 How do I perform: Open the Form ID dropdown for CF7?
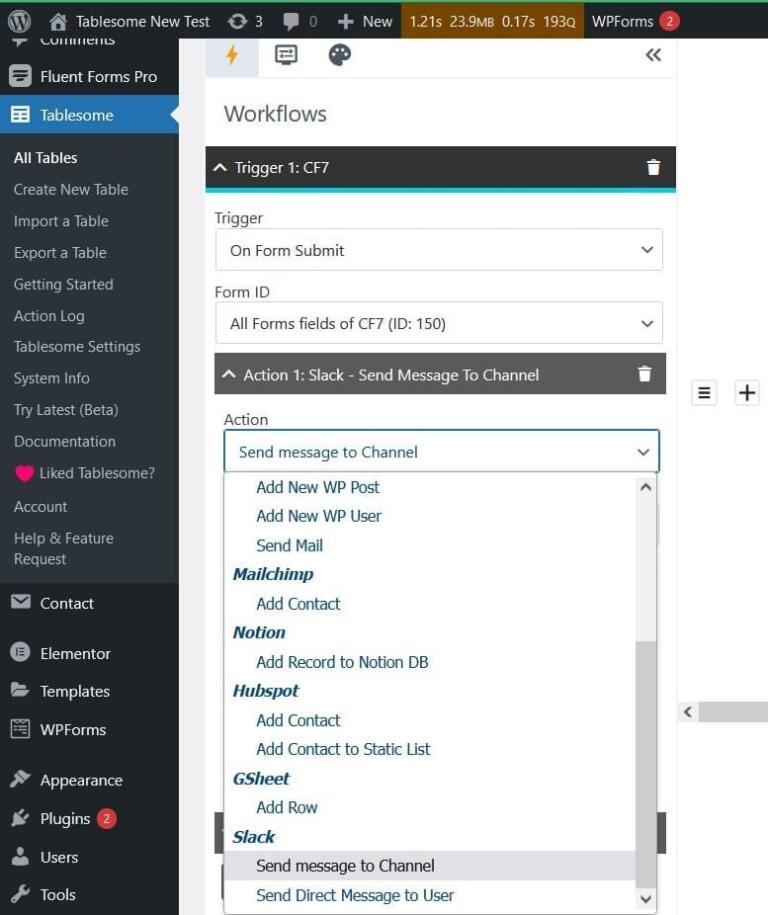coord(440,323)
